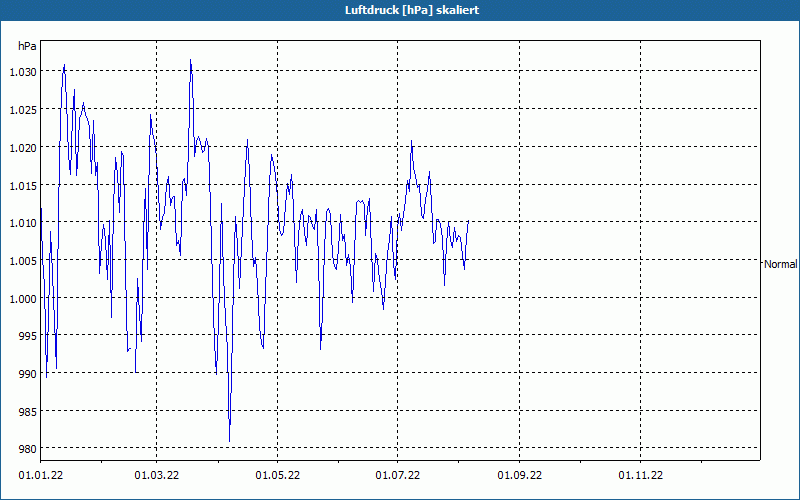This screenshot has height=500, width=800.
Task: Click the '01.05.22' date label
Action: [278, 476]
